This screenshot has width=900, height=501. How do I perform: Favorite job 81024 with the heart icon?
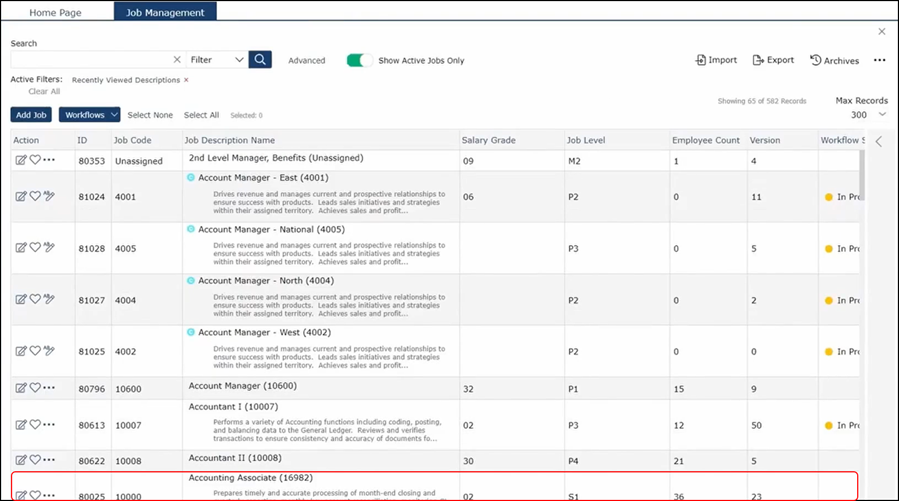(35, 198)
